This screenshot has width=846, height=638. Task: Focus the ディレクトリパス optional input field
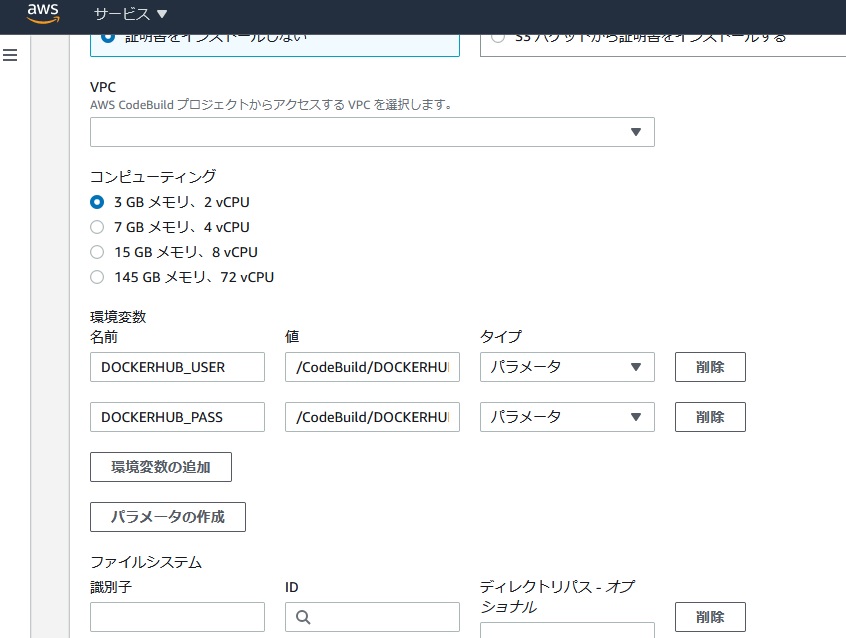pos(567,630)
